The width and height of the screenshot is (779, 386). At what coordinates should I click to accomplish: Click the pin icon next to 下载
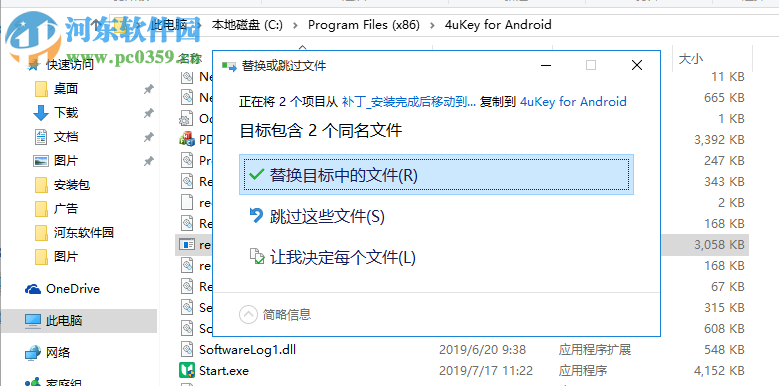pos(148,113)
